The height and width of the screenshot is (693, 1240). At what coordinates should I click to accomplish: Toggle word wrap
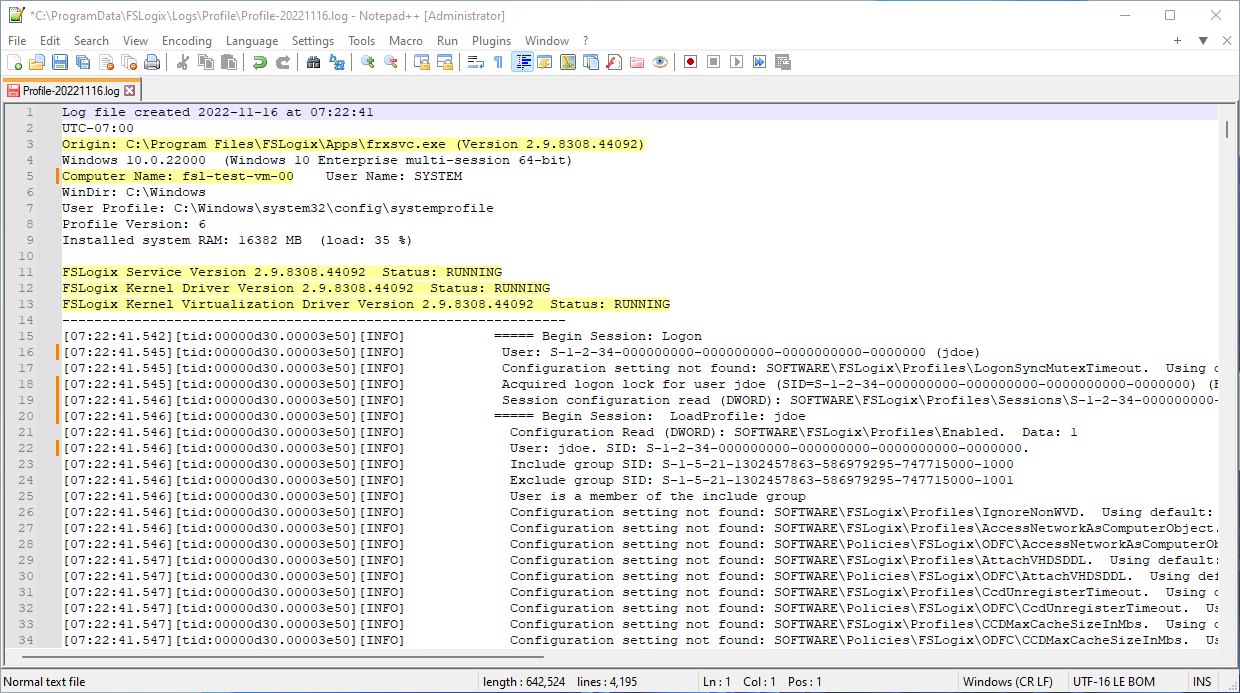[476, 62]
